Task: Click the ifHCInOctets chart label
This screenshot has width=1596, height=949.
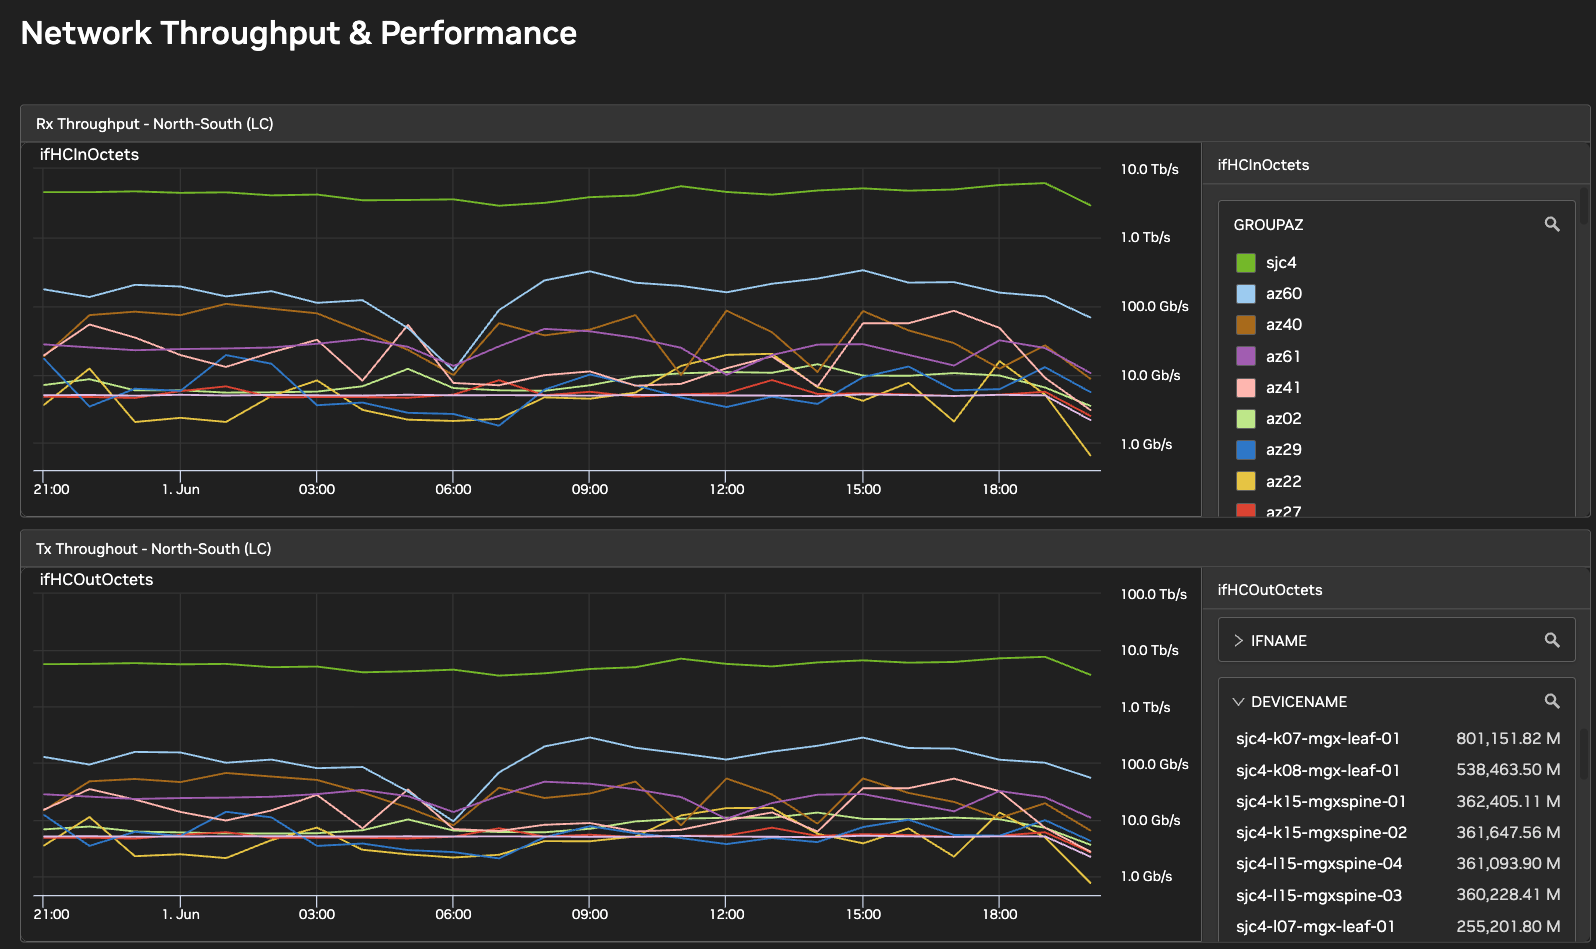Action: click(x=89, y=155)
